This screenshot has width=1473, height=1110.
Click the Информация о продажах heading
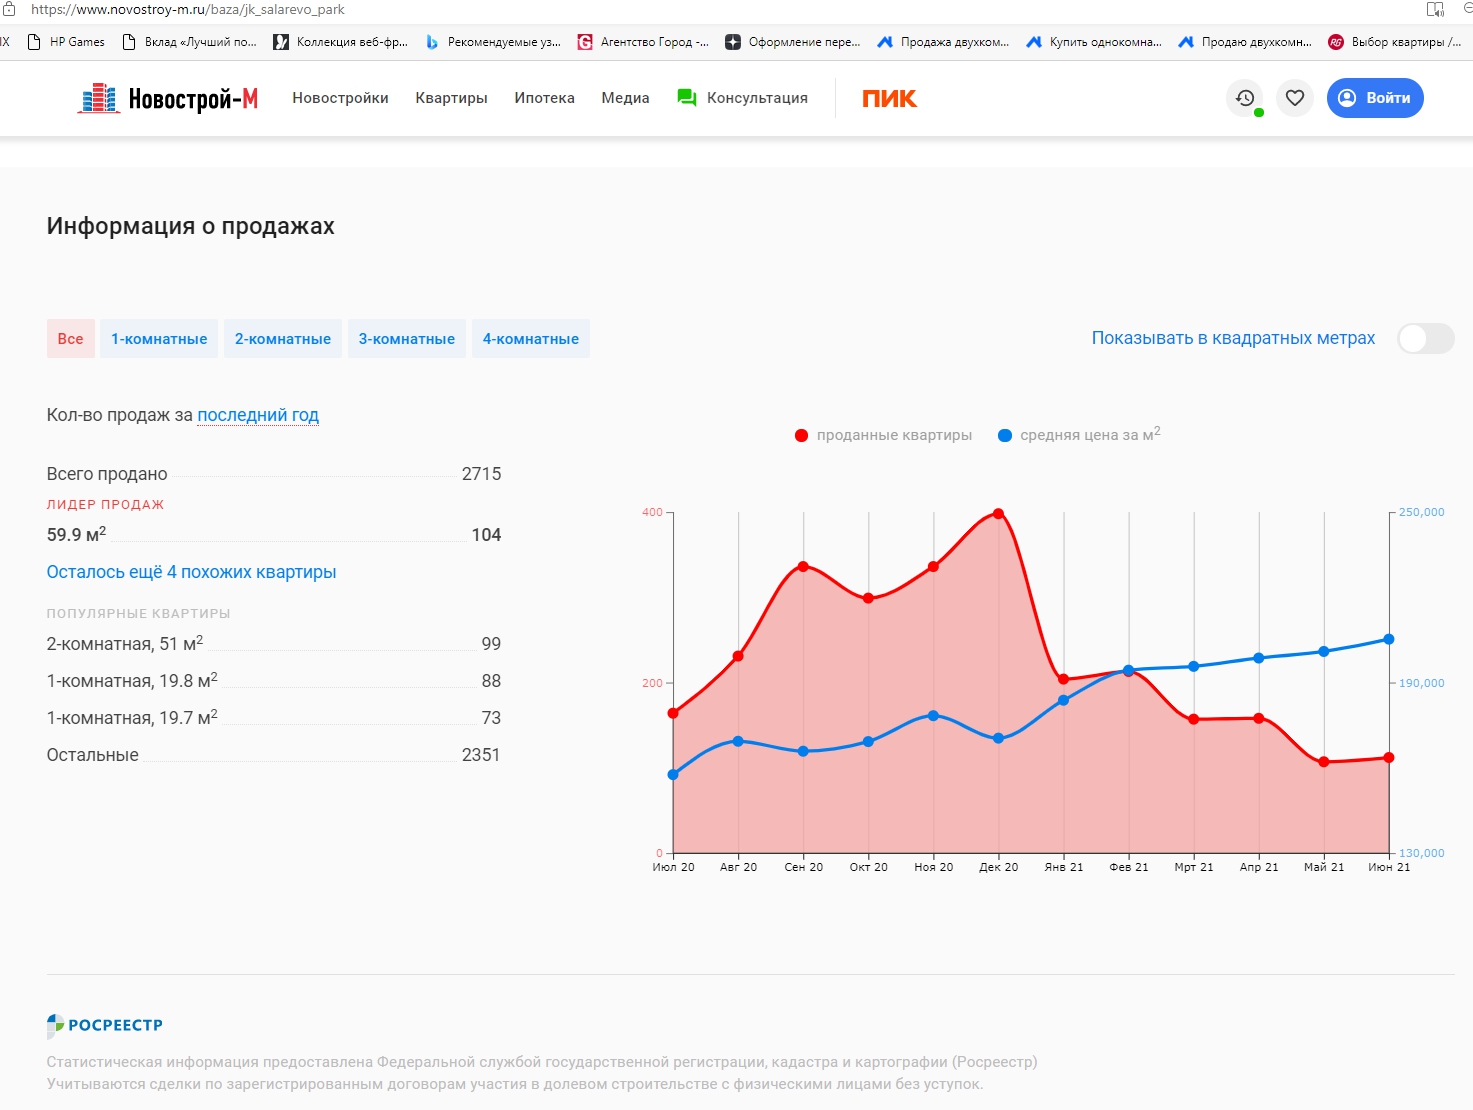coord(191,226)
